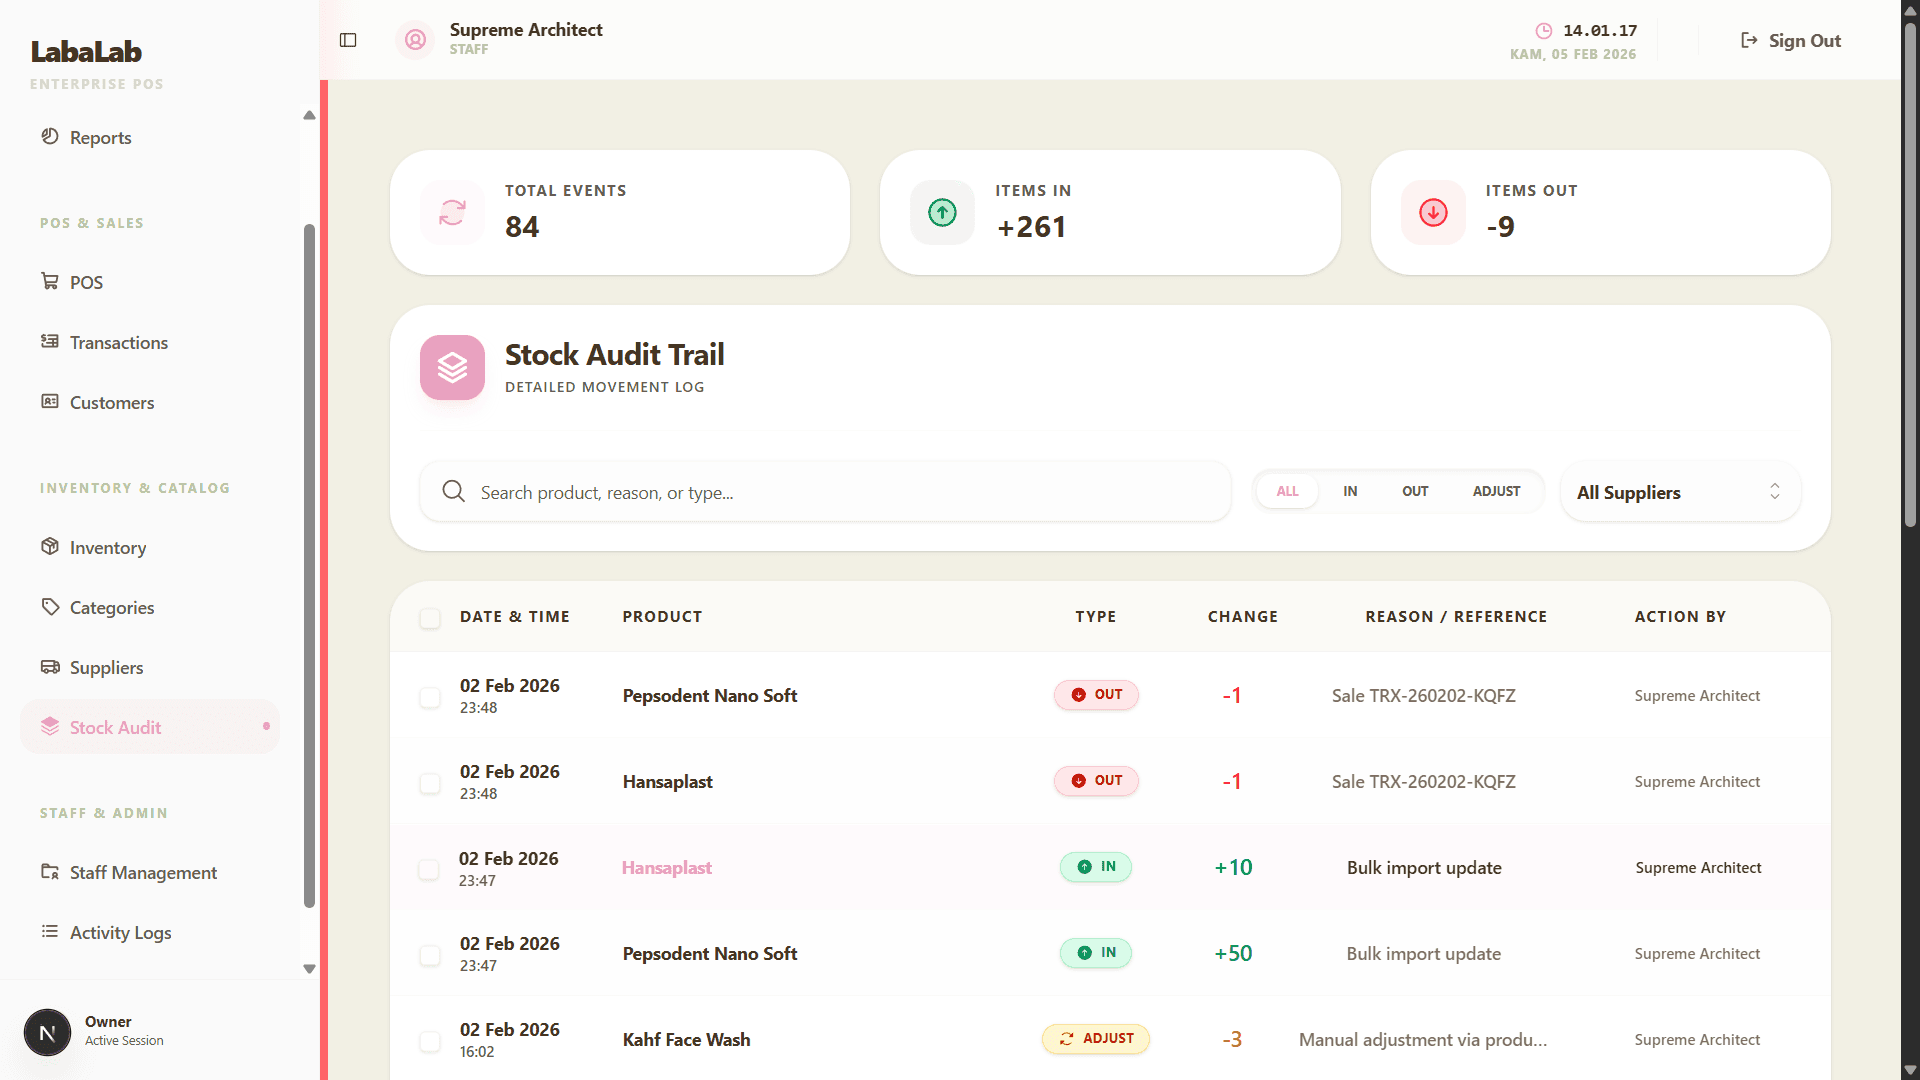Click the CHANGE column header
Image resolution: width=1920 pixels, height=1080 pixels.
click(x=1243, y=617)
